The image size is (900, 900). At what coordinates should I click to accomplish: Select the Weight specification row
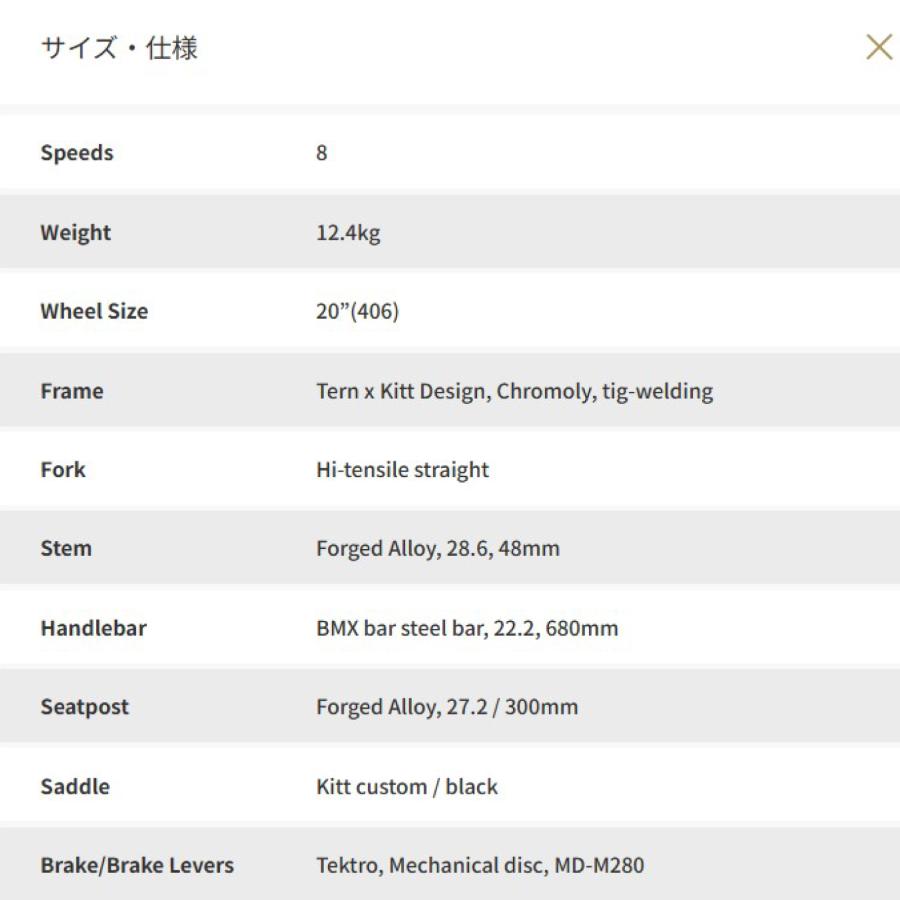pos(75,232)
